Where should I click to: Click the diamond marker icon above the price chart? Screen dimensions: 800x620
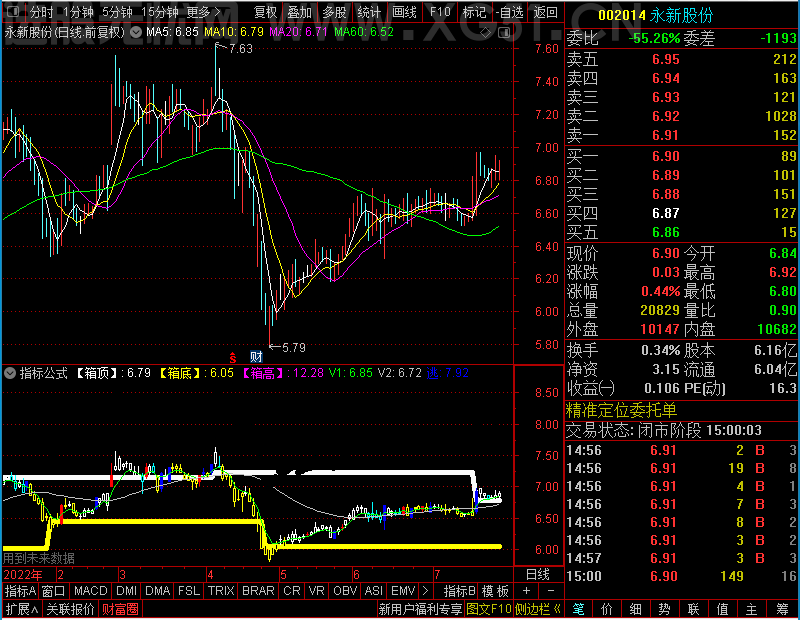point(486,33)
